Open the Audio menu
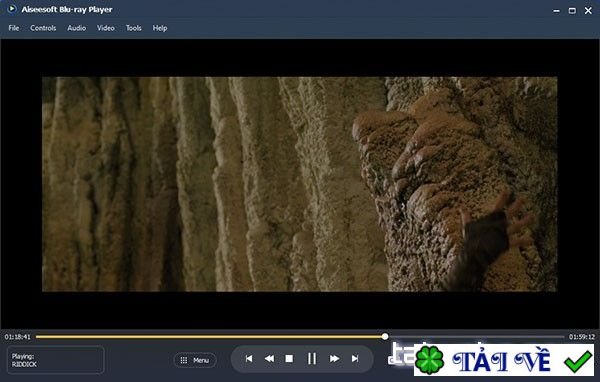The image size is (600, 382). (x=77, y=28)
